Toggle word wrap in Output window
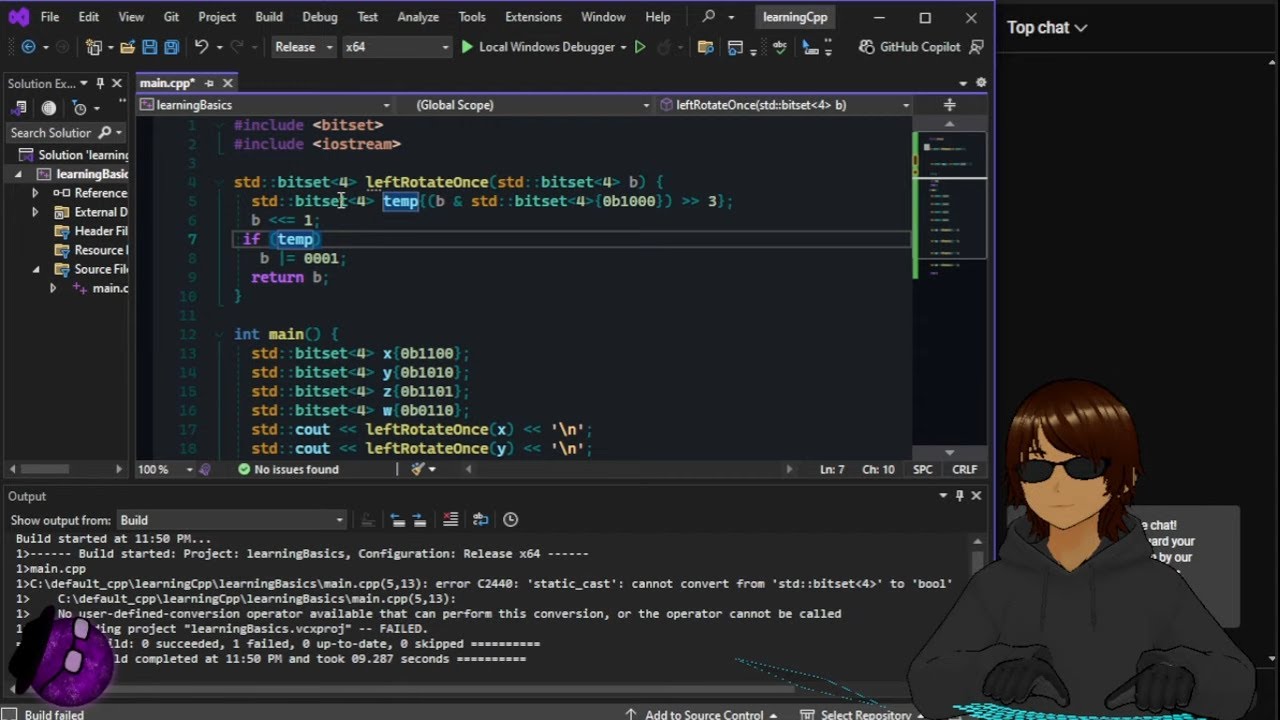 (481, 520)
